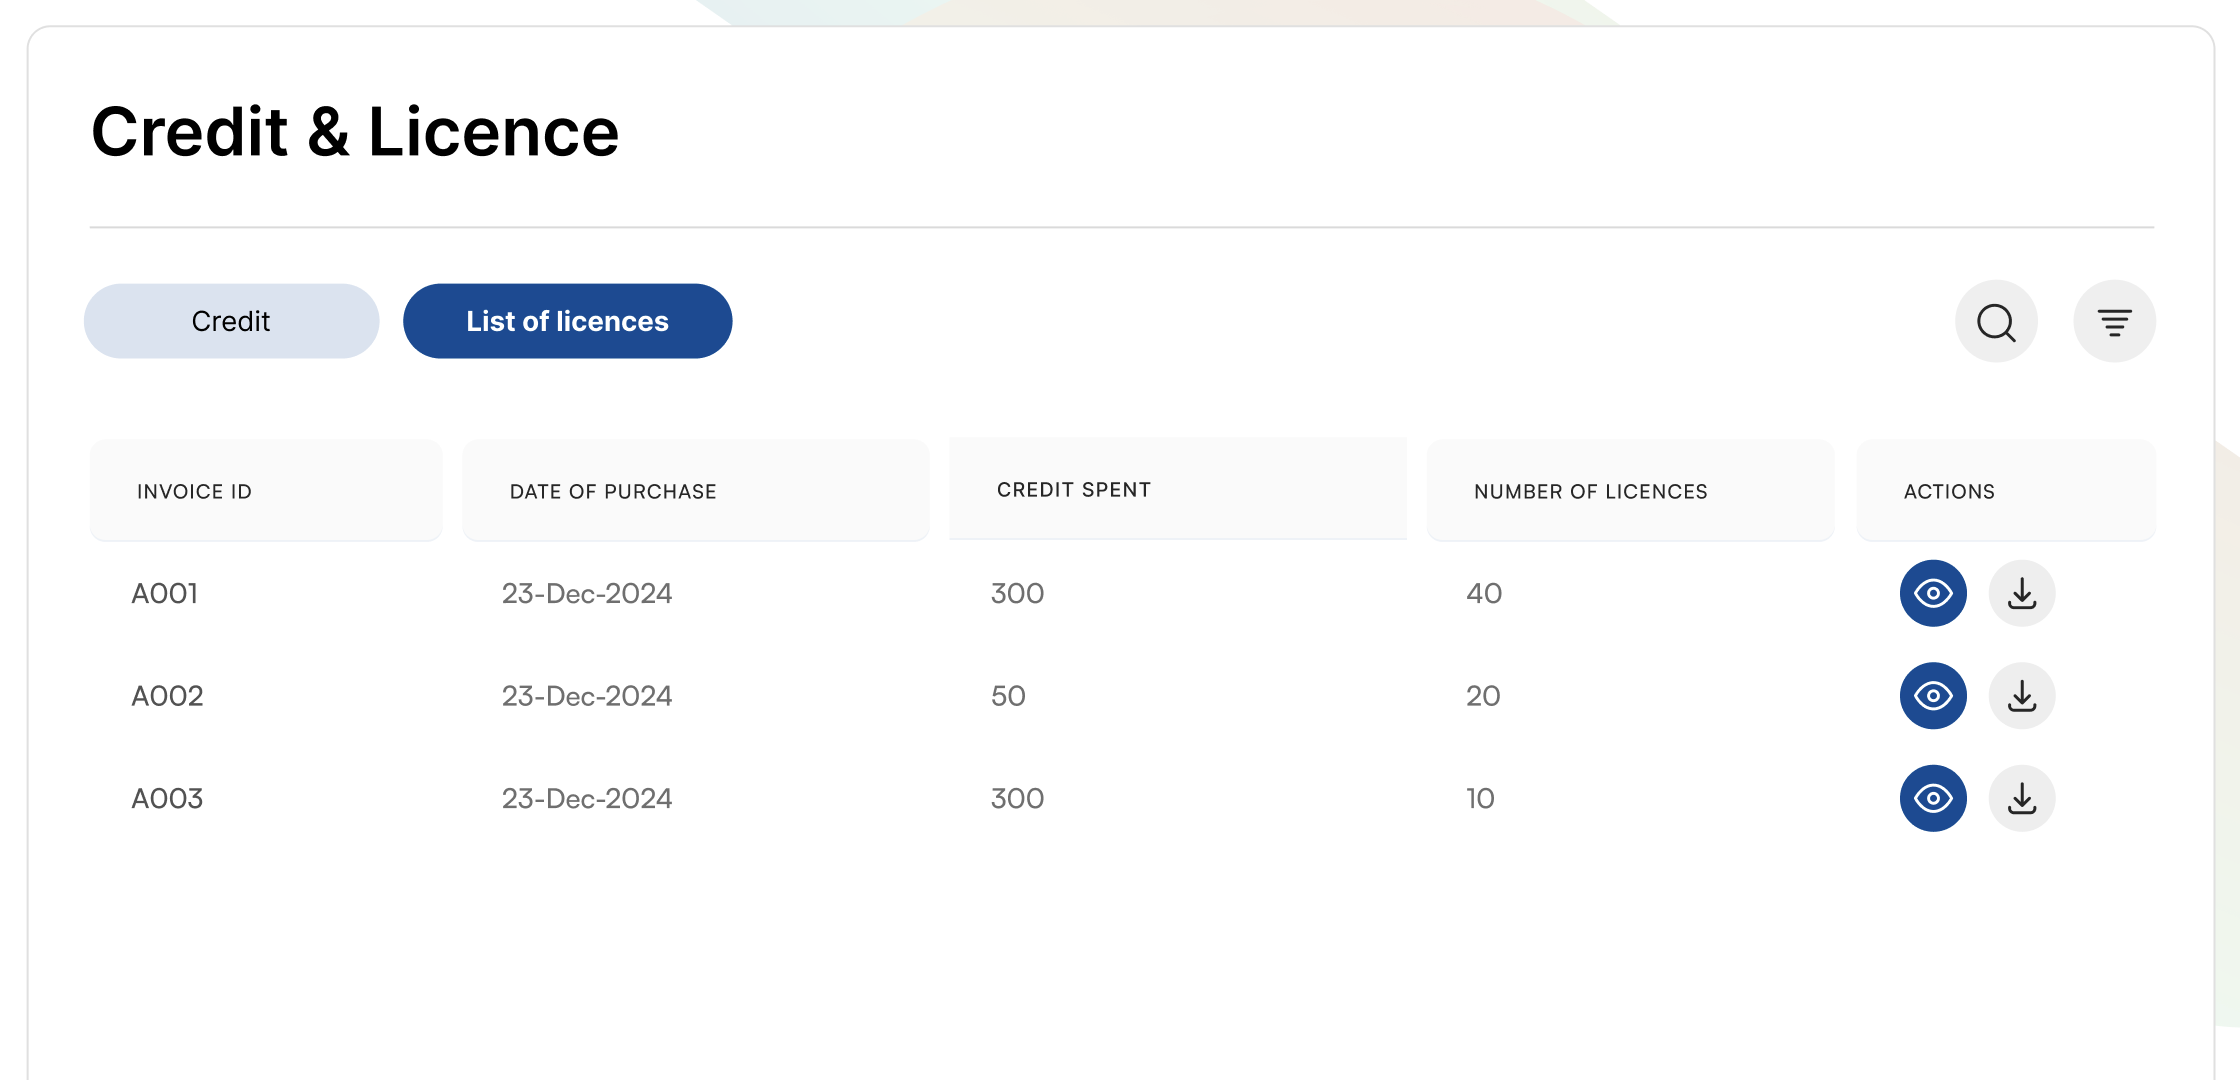Switch to the Credit tab

click(x=231, y=321)
